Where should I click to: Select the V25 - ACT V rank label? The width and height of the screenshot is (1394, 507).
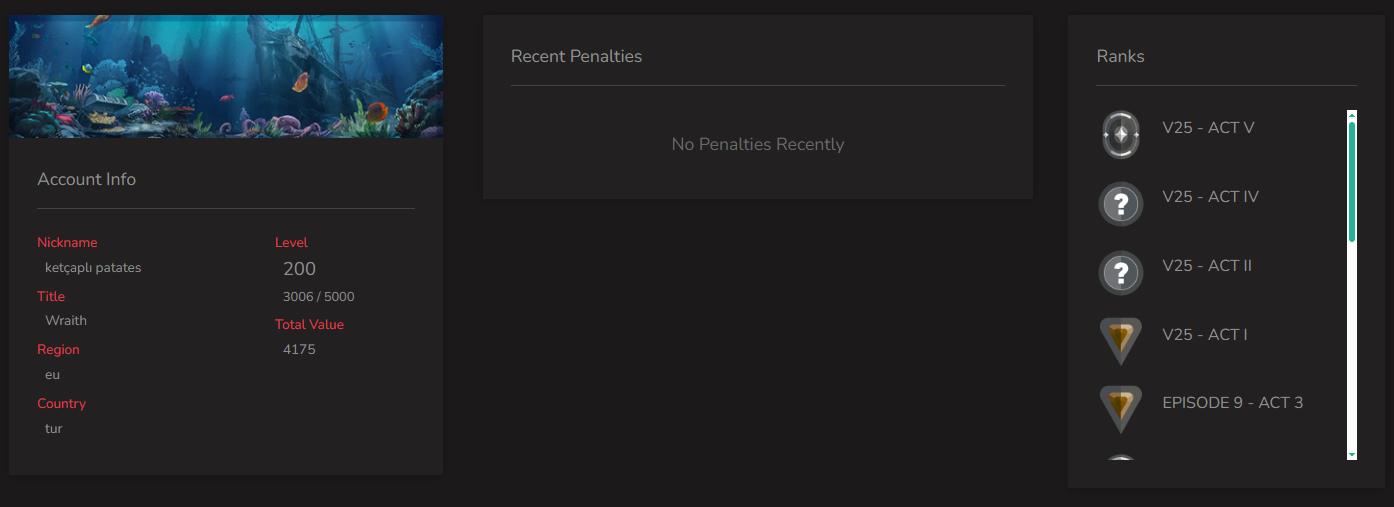1208,128
